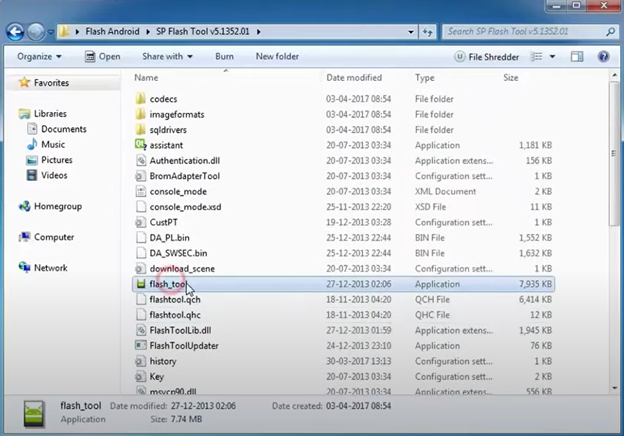Select the Authentication.dll file icon
Image resolution: width=624 pixels, height=436 pixels.
click(x=140, y=160)
